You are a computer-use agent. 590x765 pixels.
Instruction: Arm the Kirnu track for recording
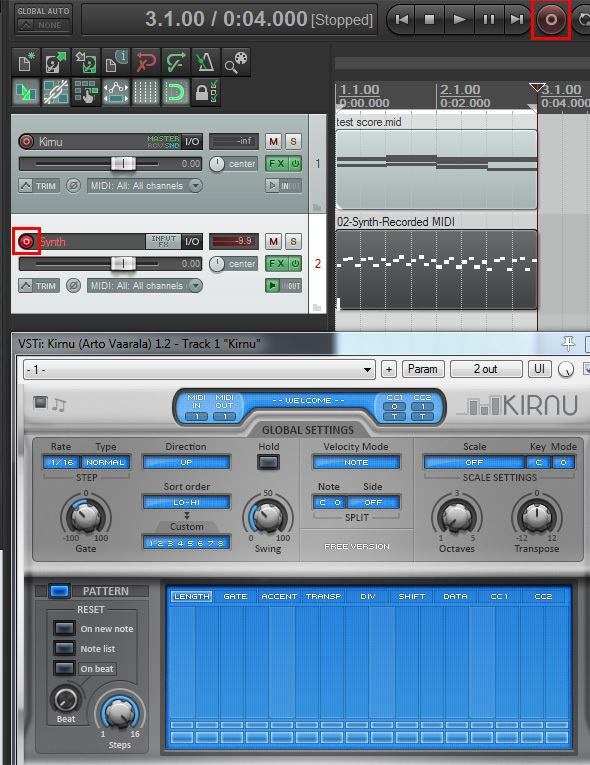26,141
